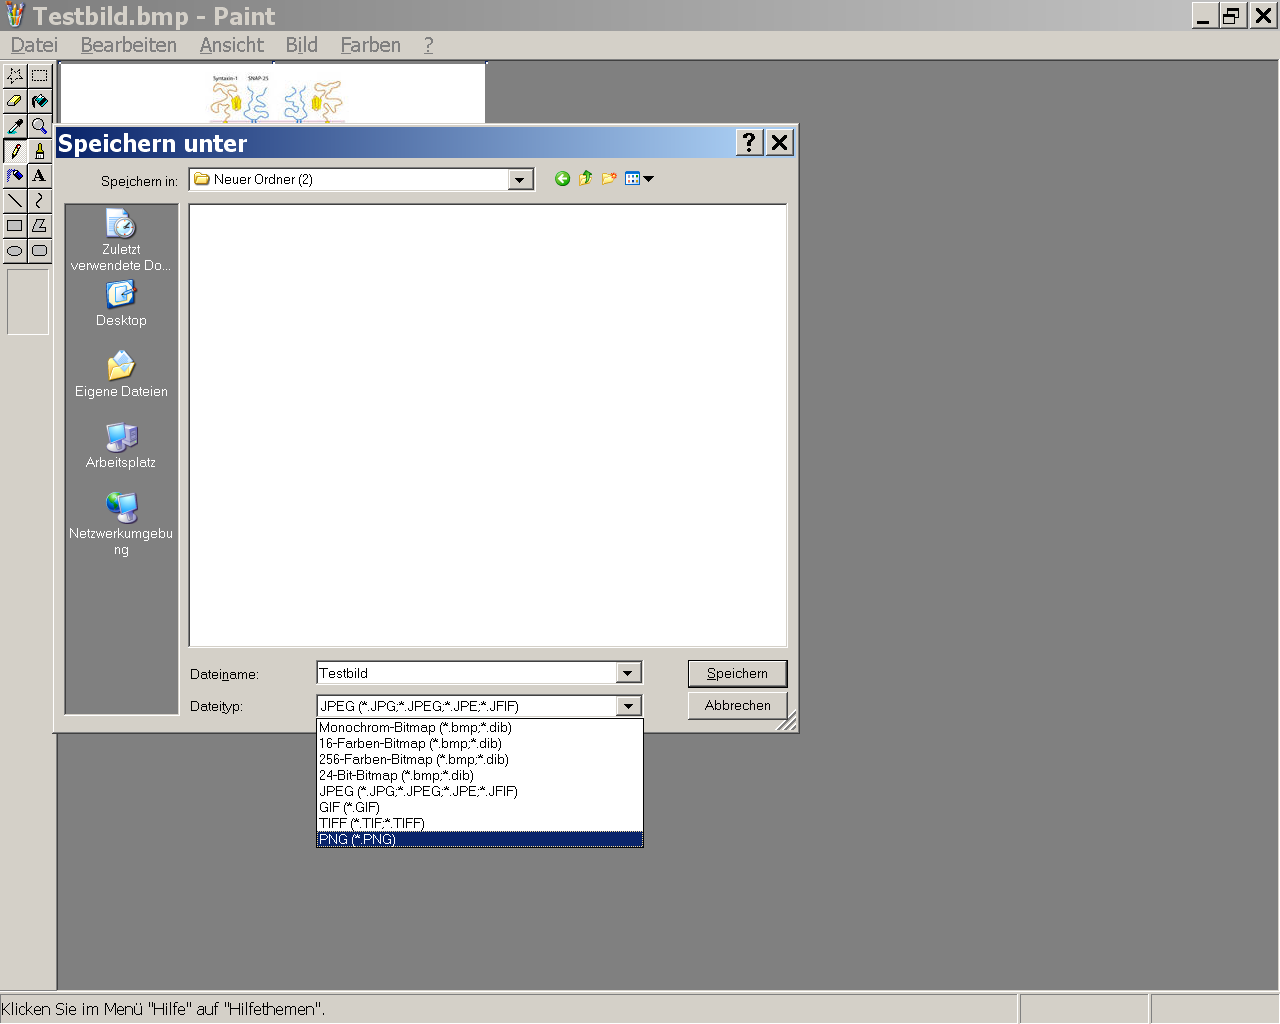The image size is (1280, 1024).
Task: Go up one folder level
Action: (x=585, y=179)
